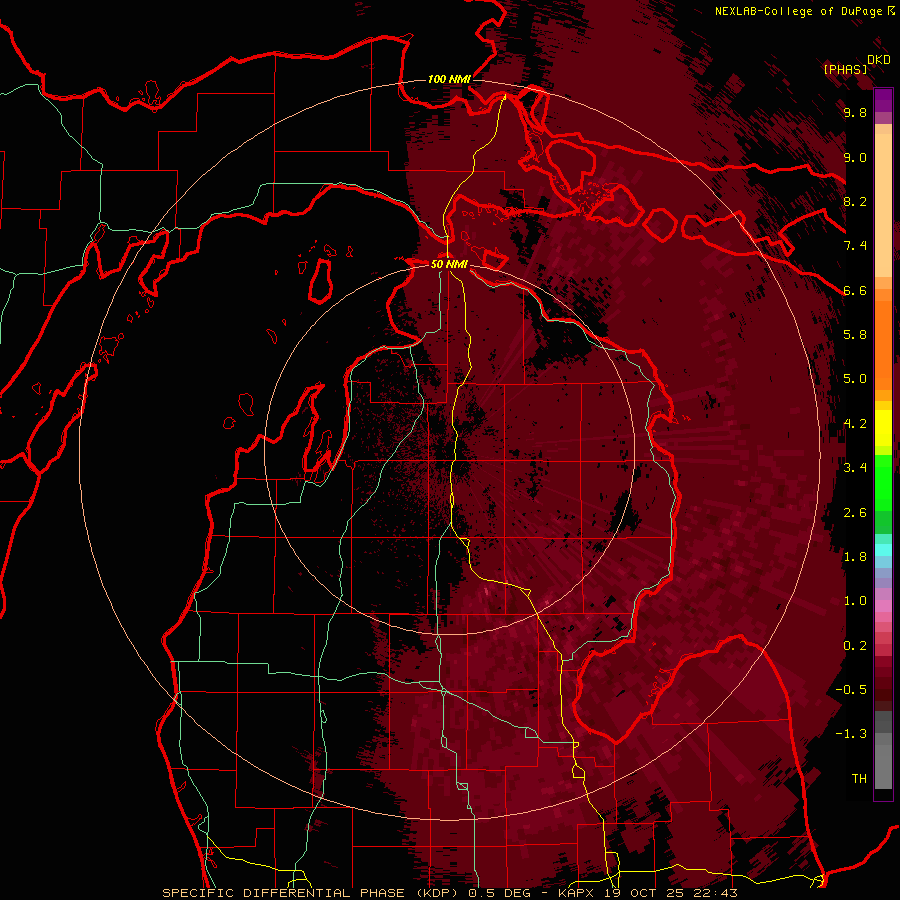Click the 5.0 value on the color scale
Image resolution: width=900 pixels, height=900 pixels.
(855, 379)
